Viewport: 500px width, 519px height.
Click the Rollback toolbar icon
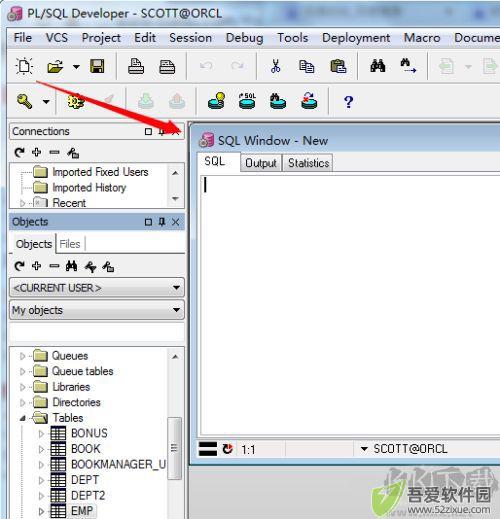177,101
